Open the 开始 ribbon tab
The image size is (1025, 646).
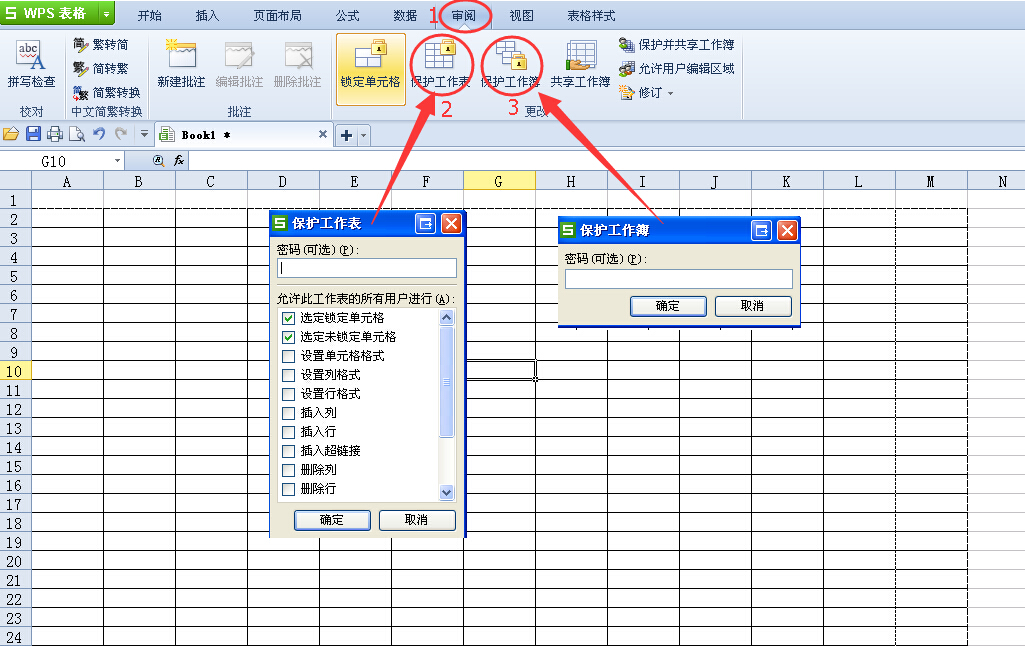[x=149, y=15]
